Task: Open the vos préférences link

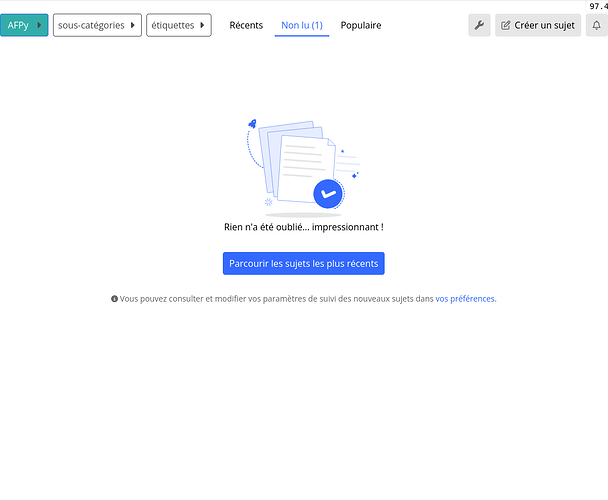Action: click(465, 299)
